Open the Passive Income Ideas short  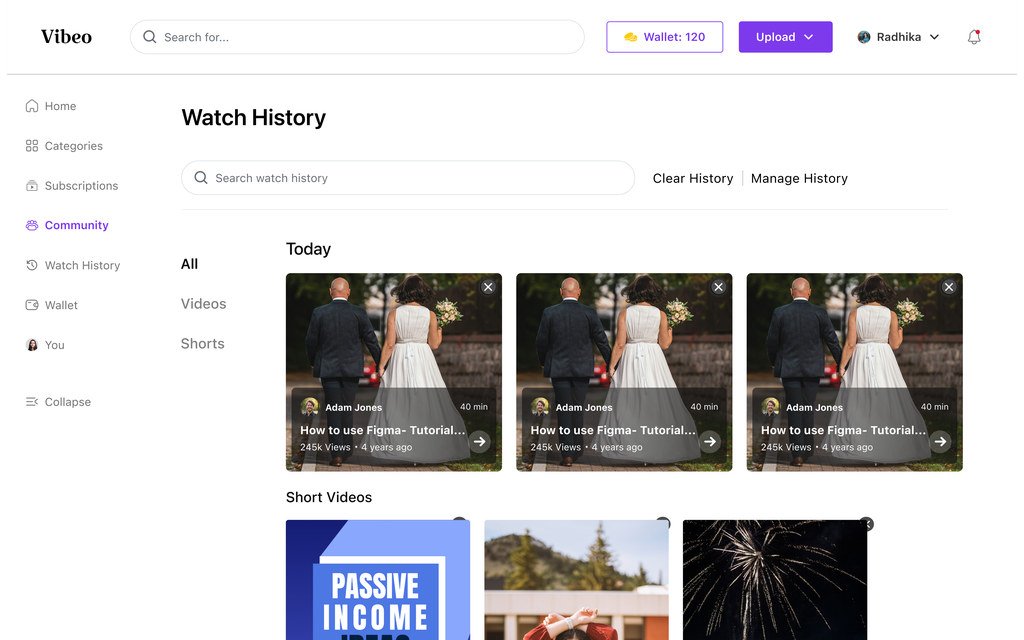coord(377,580)
